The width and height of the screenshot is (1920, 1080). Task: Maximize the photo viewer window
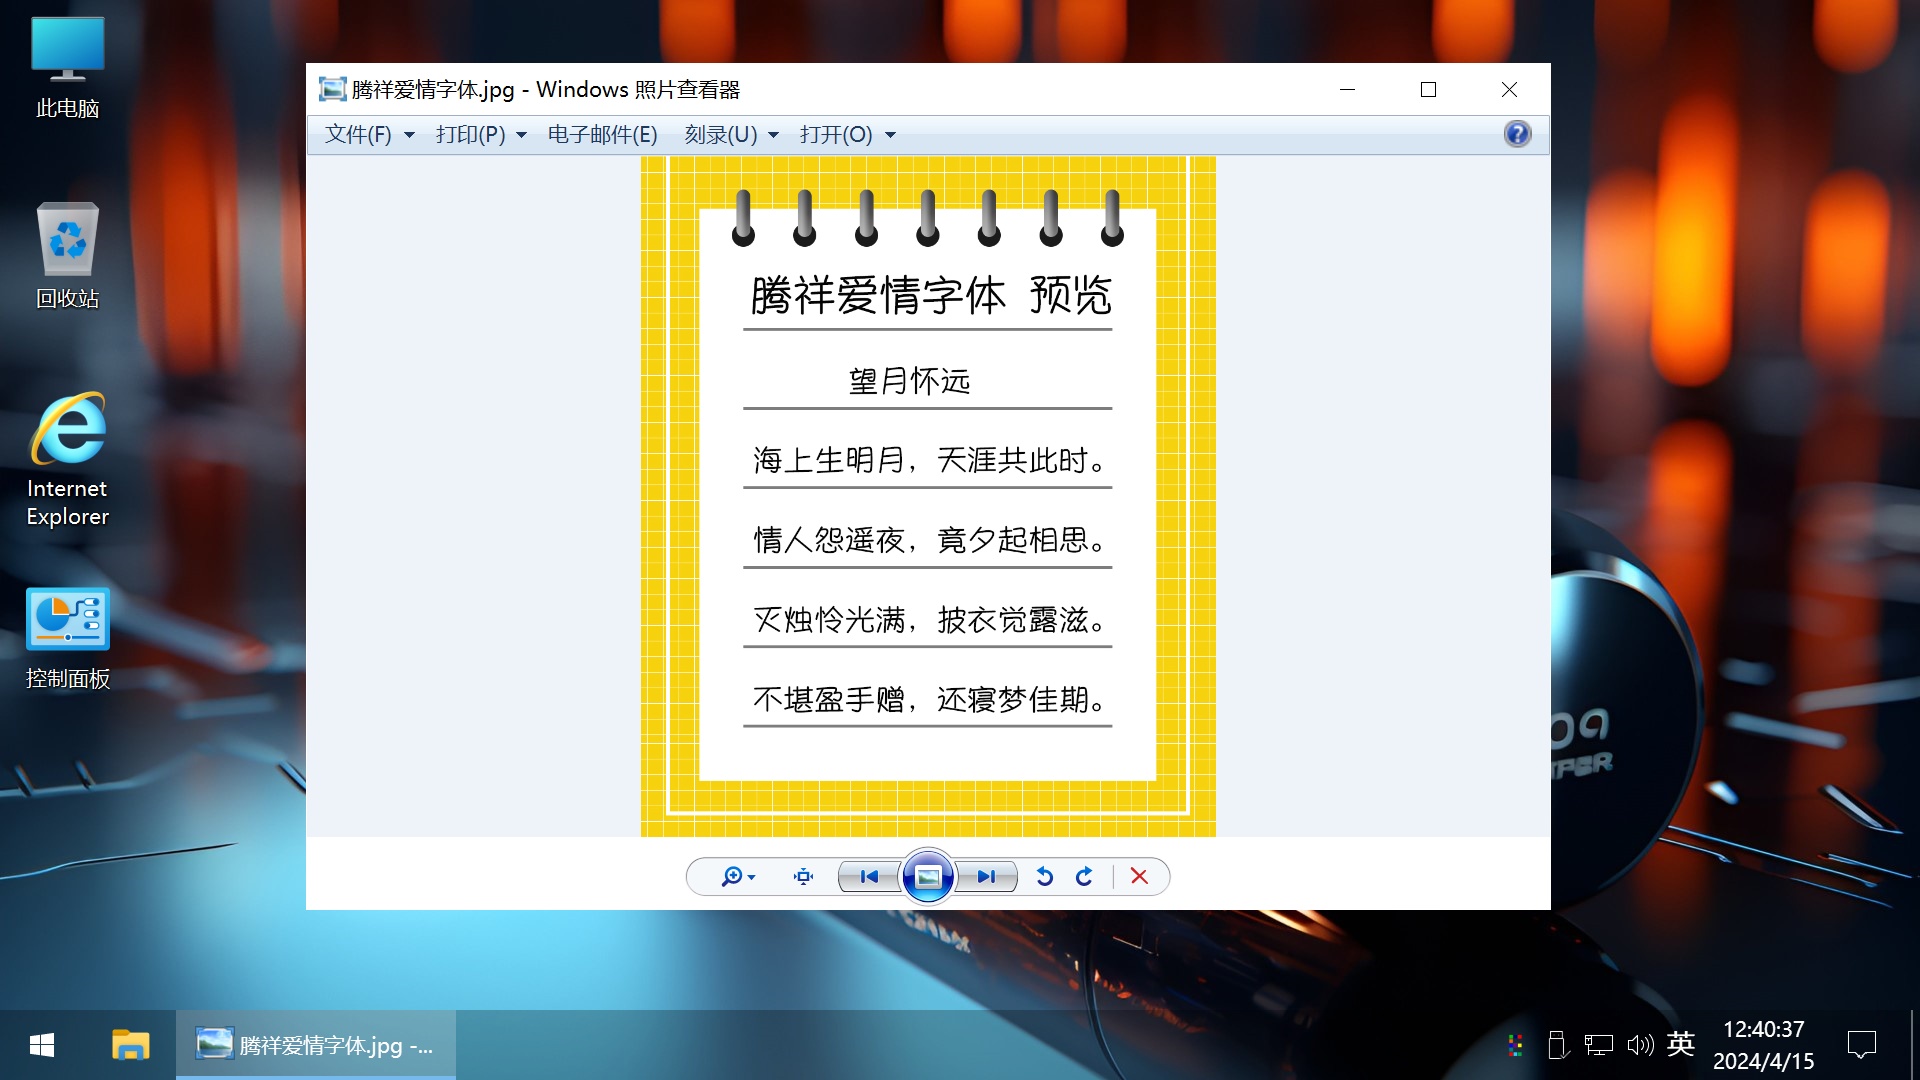click(1428, 89)
